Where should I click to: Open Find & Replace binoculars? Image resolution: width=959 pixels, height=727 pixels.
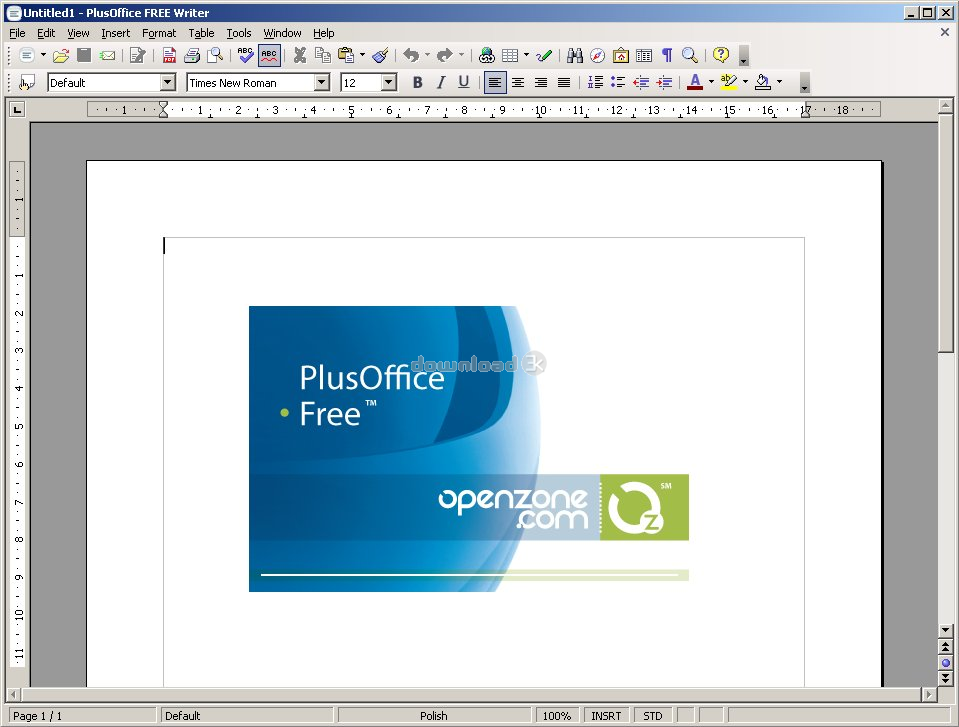click(574, 56)
